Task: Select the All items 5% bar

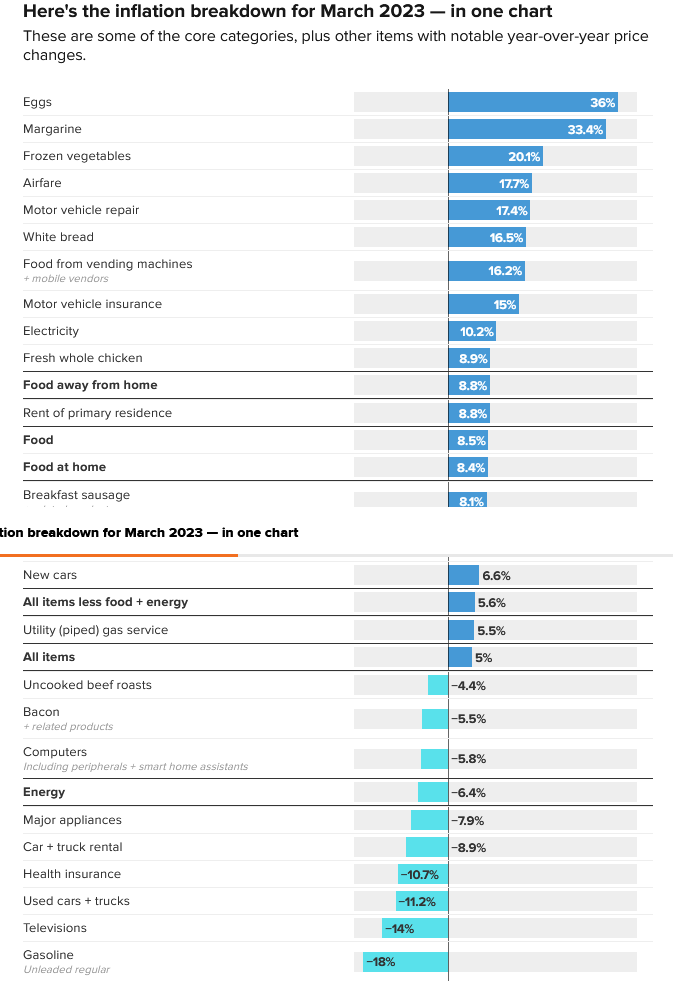Action: coord(460,657)
